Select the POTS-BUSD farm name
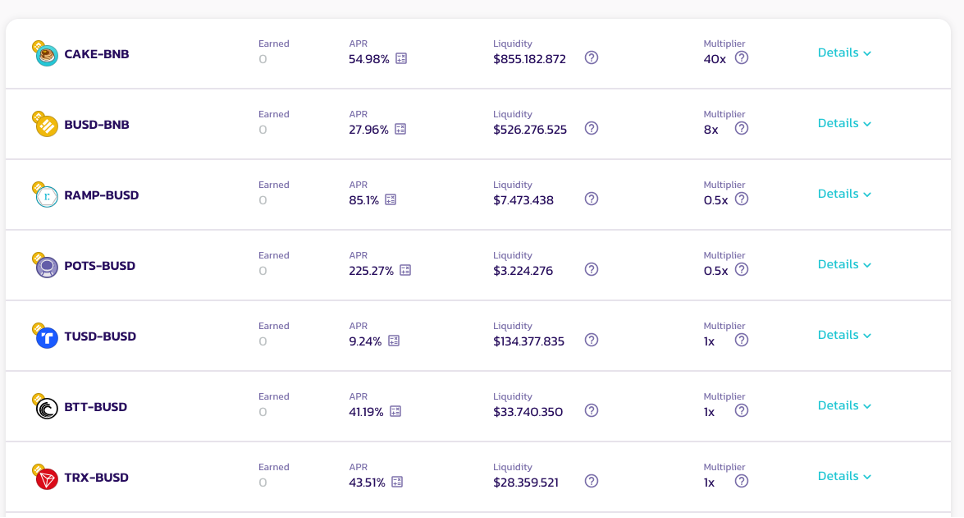This screenshot has height=518, width=964. 100,266
